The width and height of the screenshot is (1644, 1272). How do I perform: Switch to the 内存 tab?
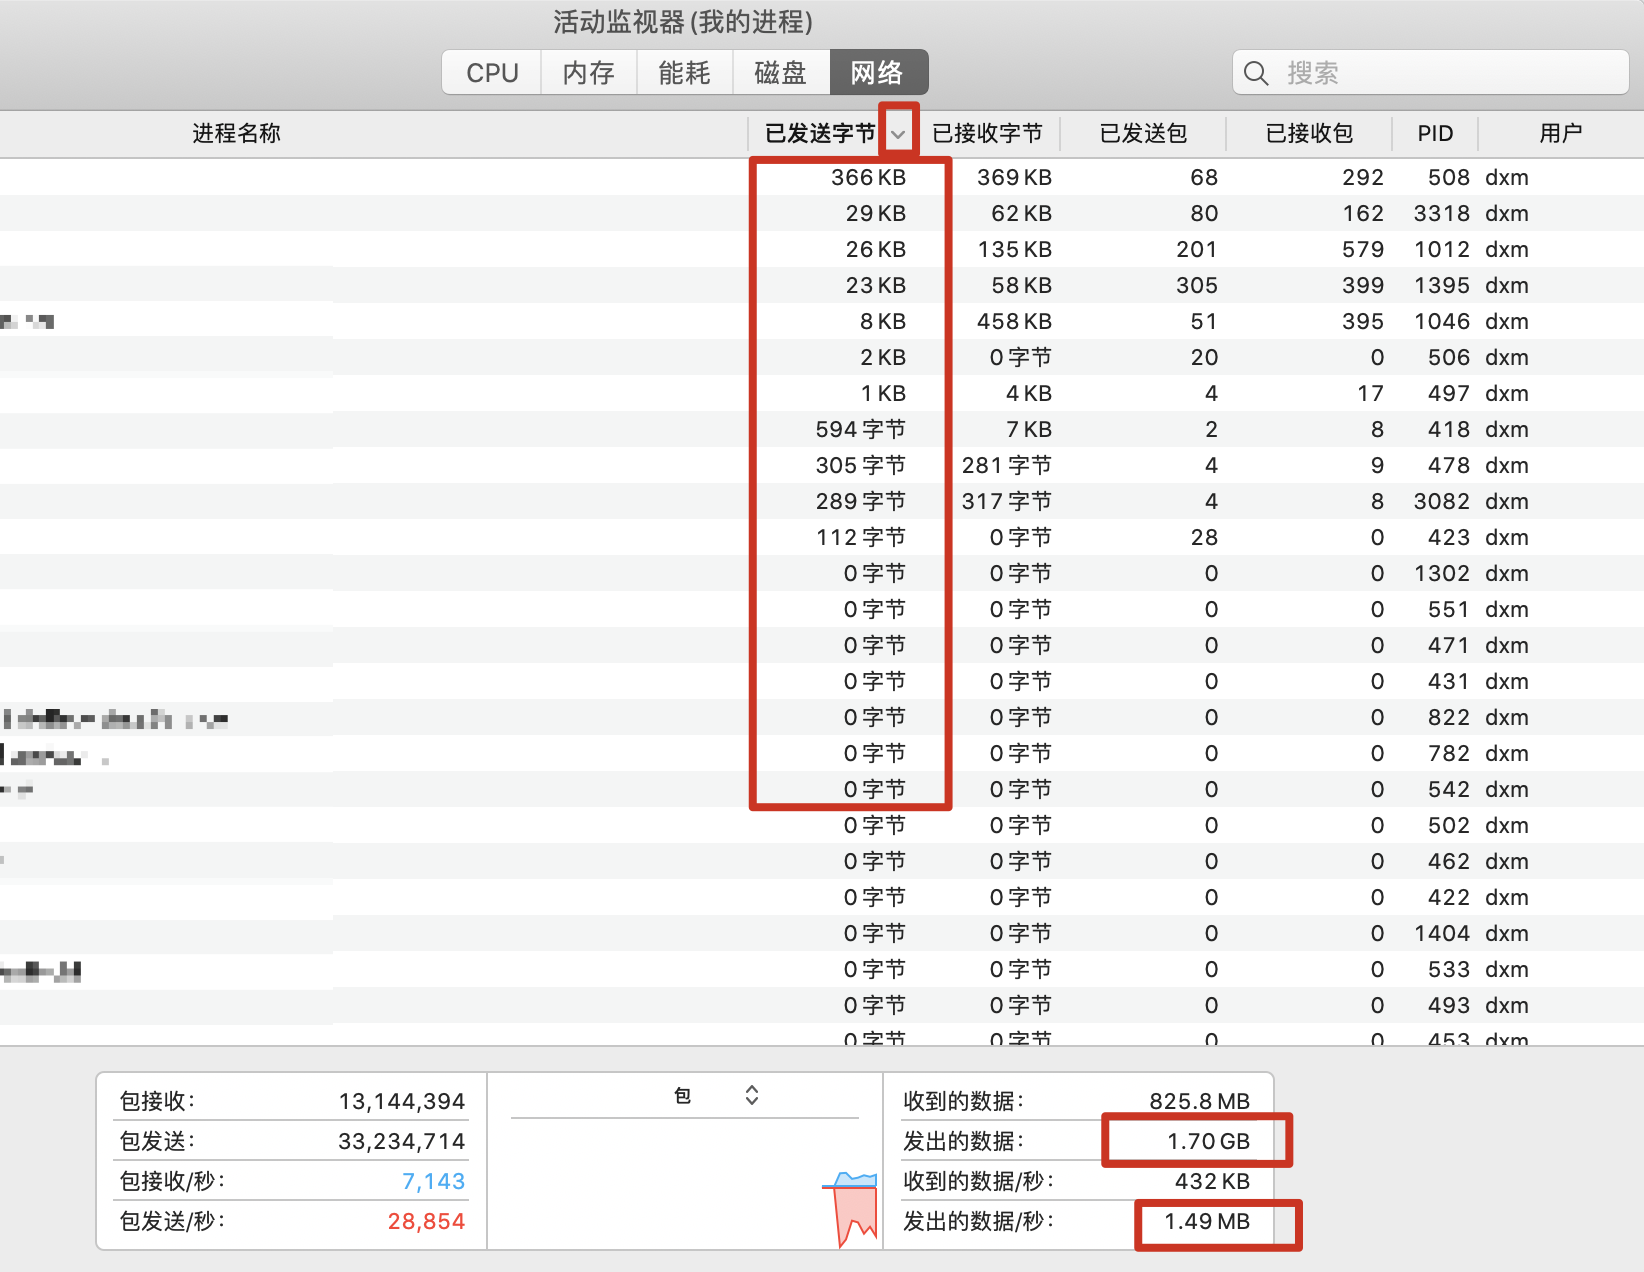point(588,73)
